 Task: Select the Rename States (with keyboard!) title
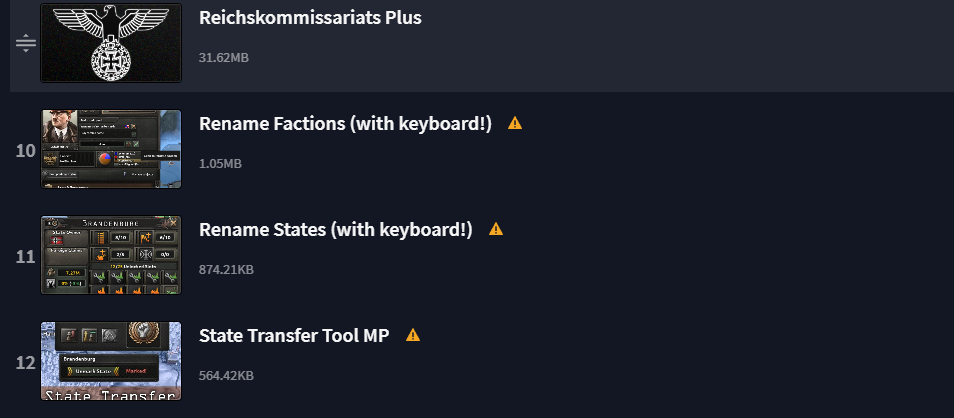tap(336, 229)
